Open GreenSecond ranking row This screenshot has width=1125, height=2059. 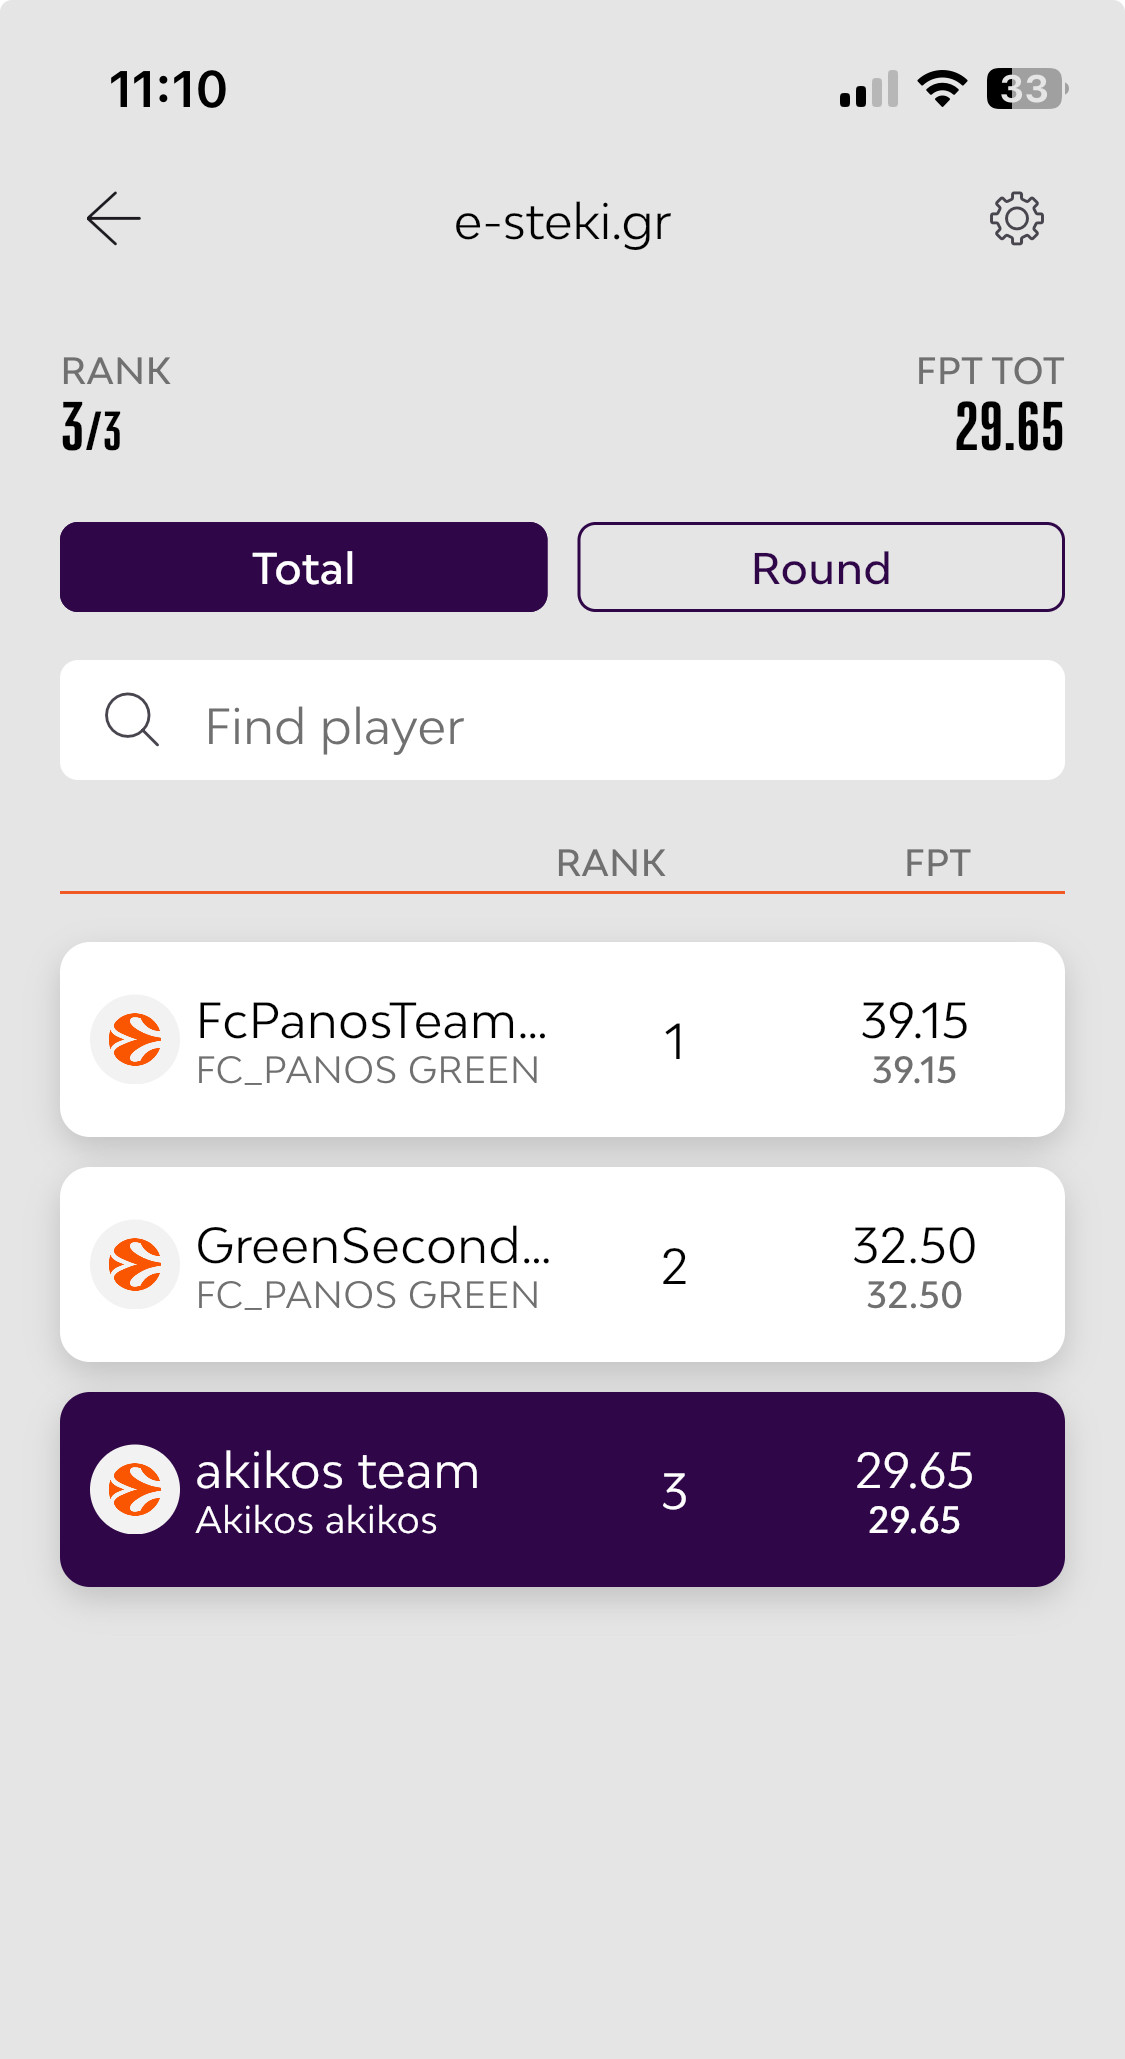tap(562, 1265)
